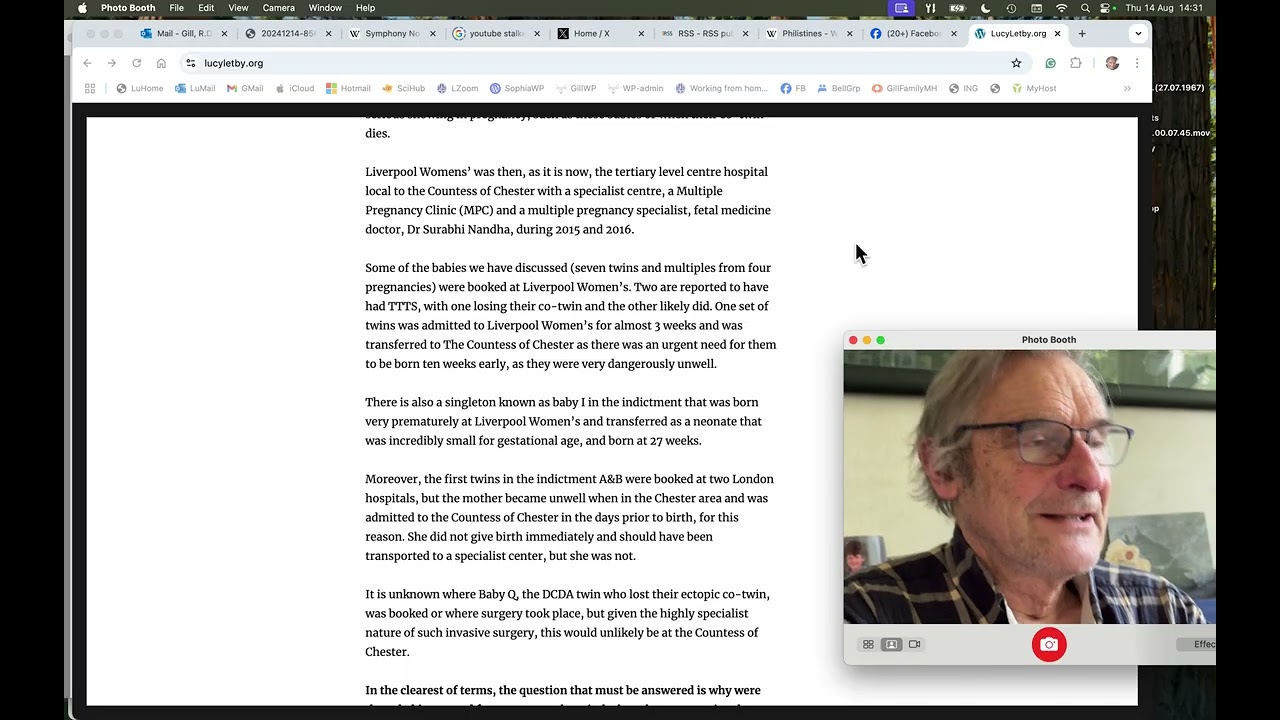Open the Edit menu
Viewport: 1280px width, 720px height.
tap(206, 8)
